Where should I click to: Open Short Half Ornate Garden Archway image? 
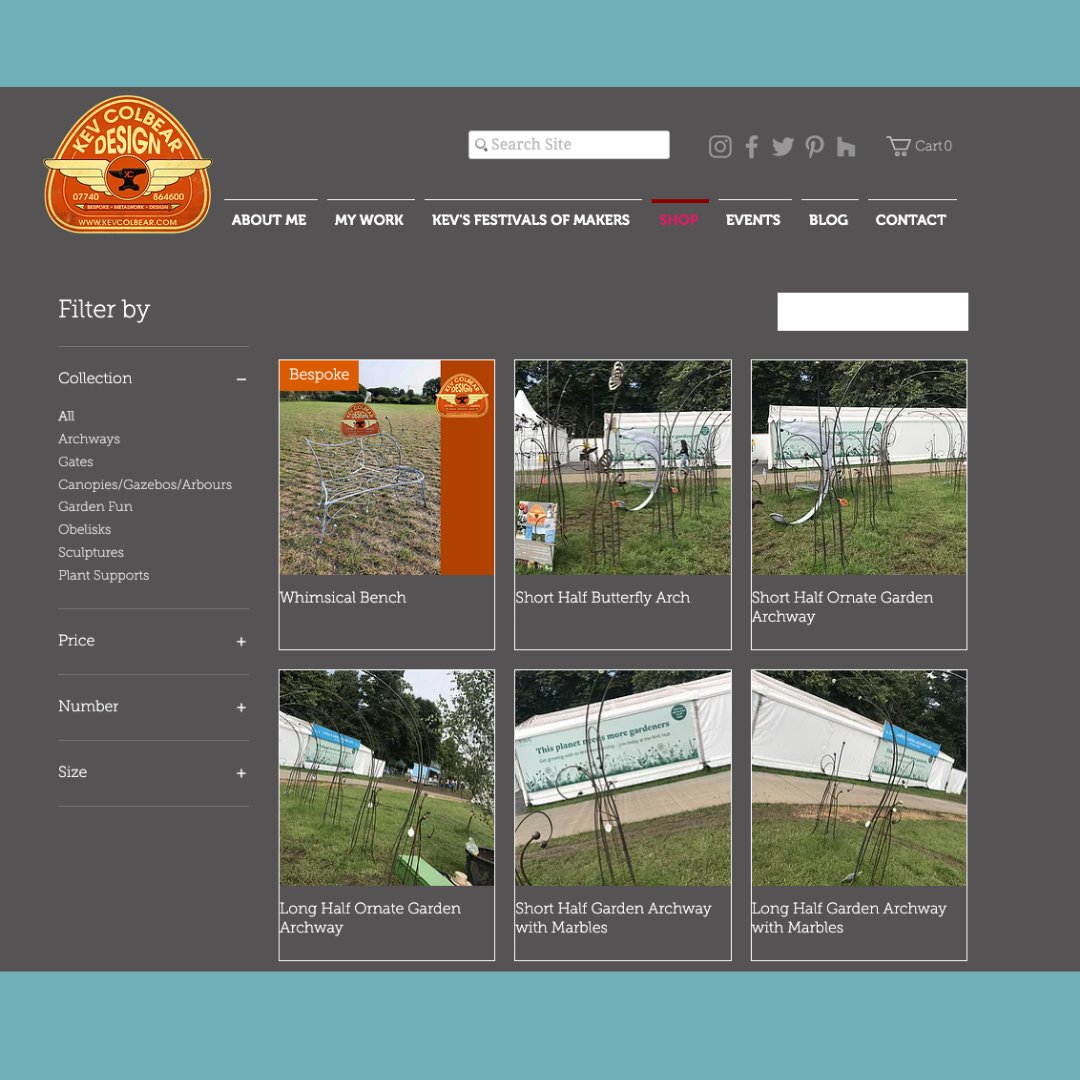859,467
